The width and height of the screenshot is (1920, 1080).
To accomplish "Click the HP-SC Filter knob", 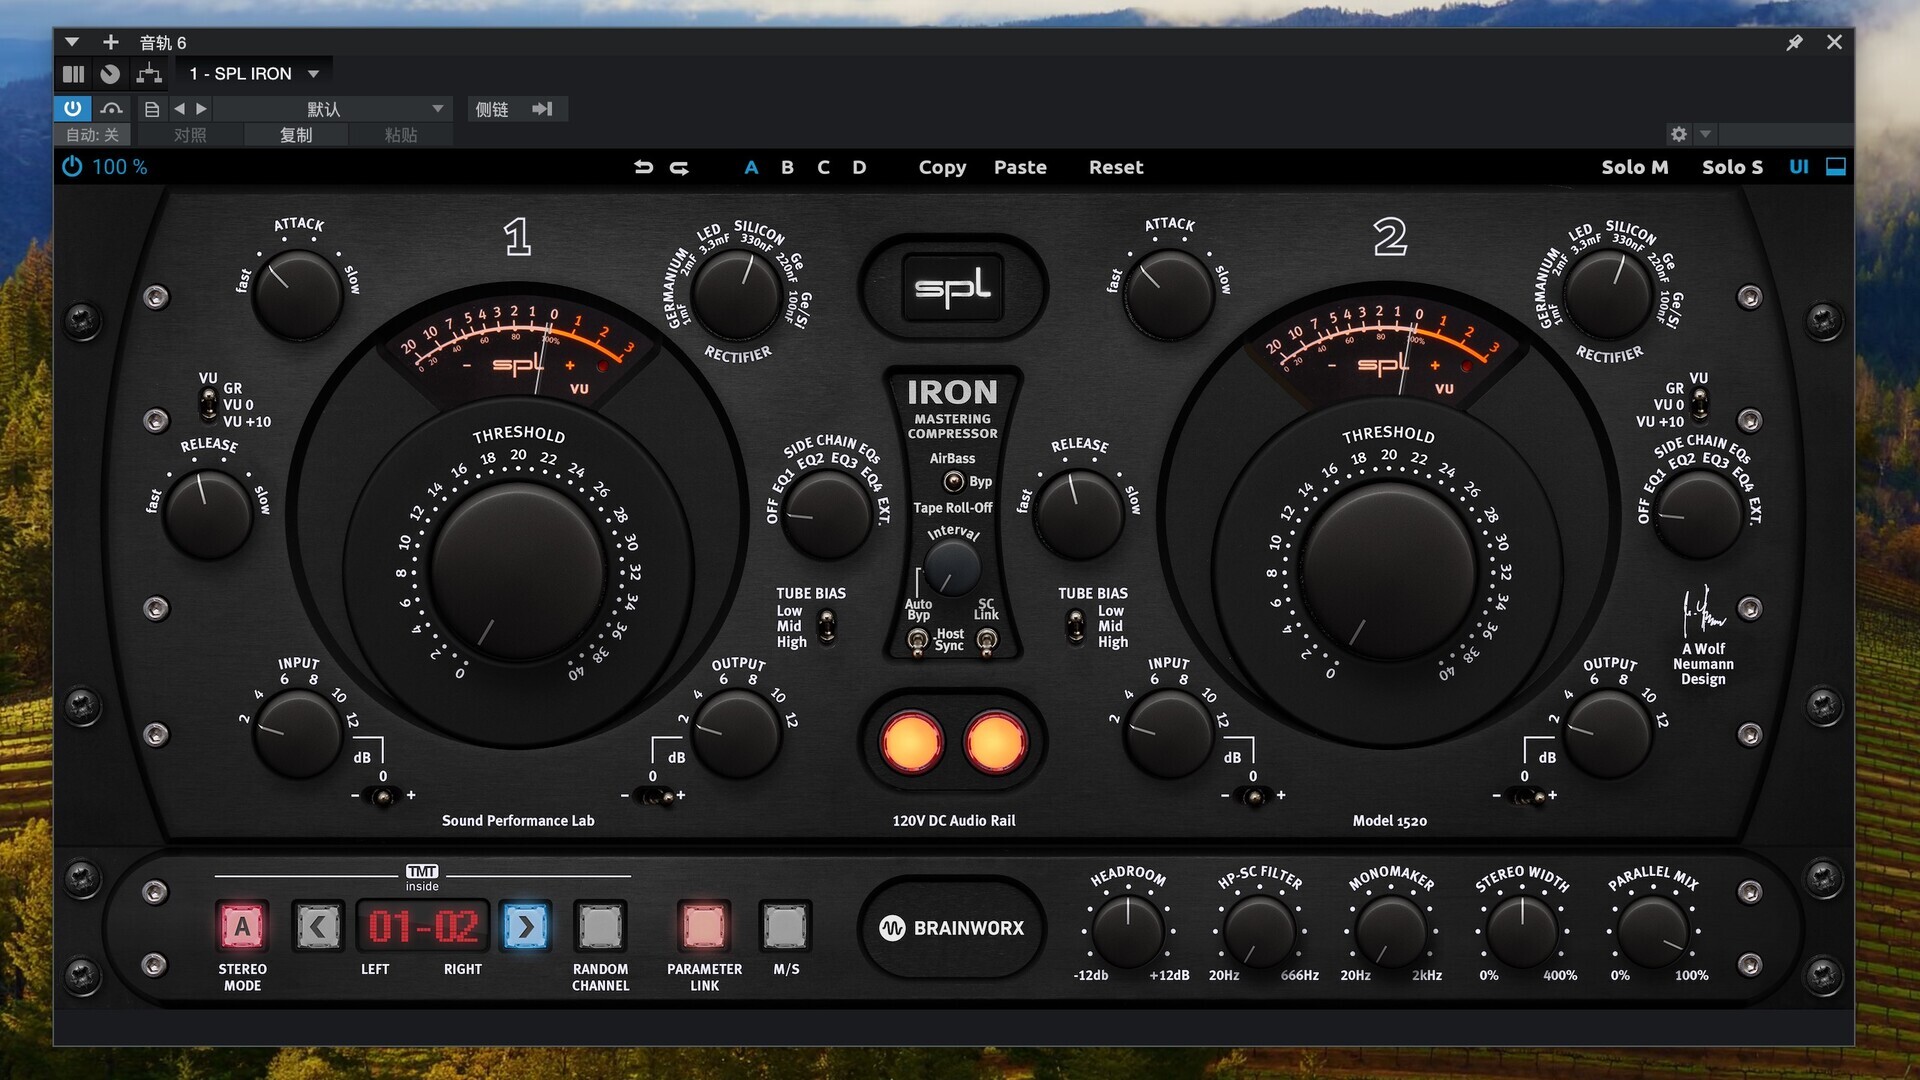I will [1259, 930].
